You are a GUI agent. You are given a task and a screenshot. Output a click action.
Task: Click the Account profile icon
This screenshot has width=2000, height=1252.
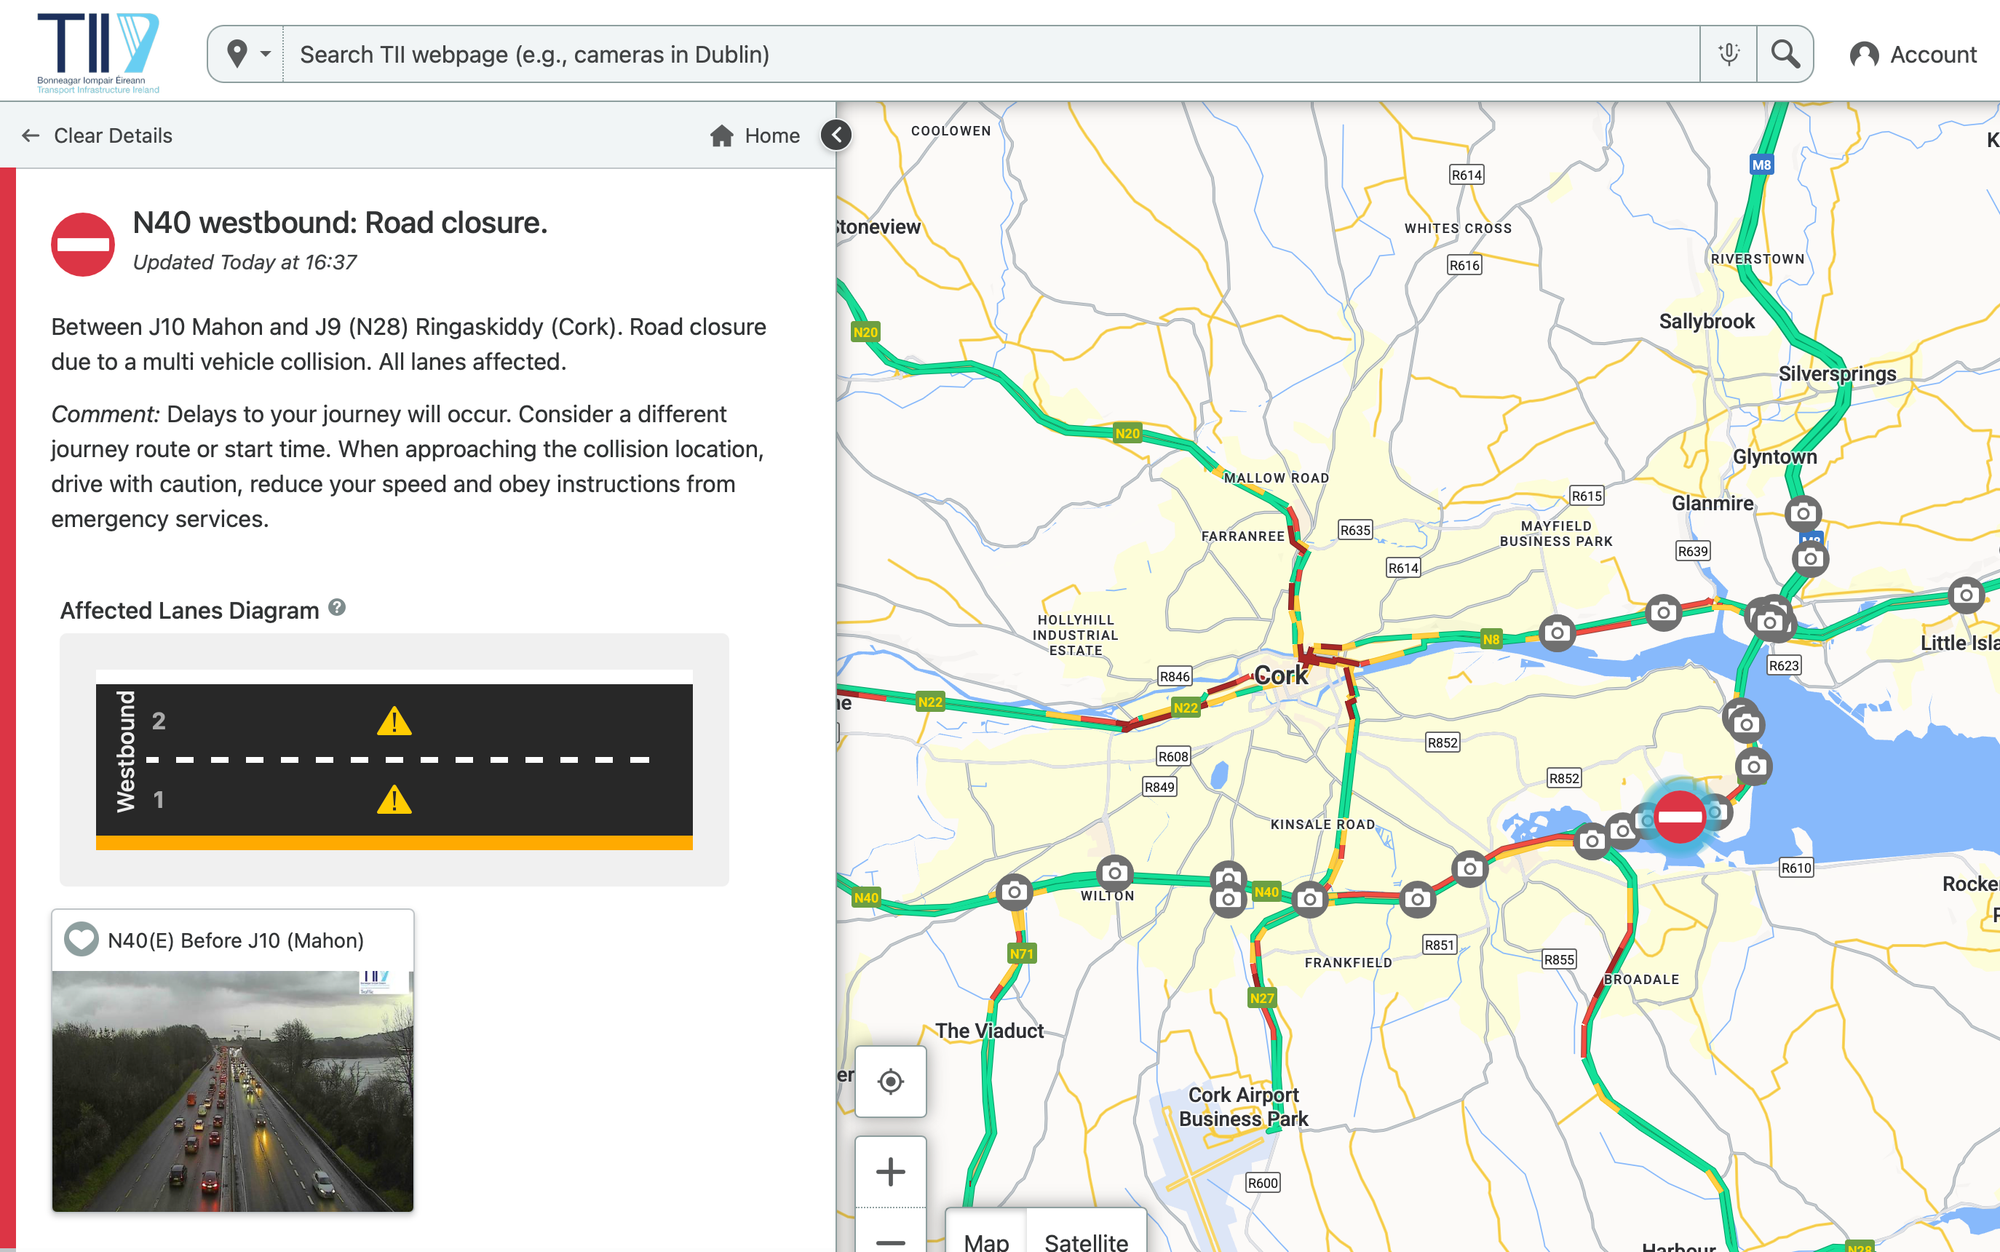coord(1863,55)
